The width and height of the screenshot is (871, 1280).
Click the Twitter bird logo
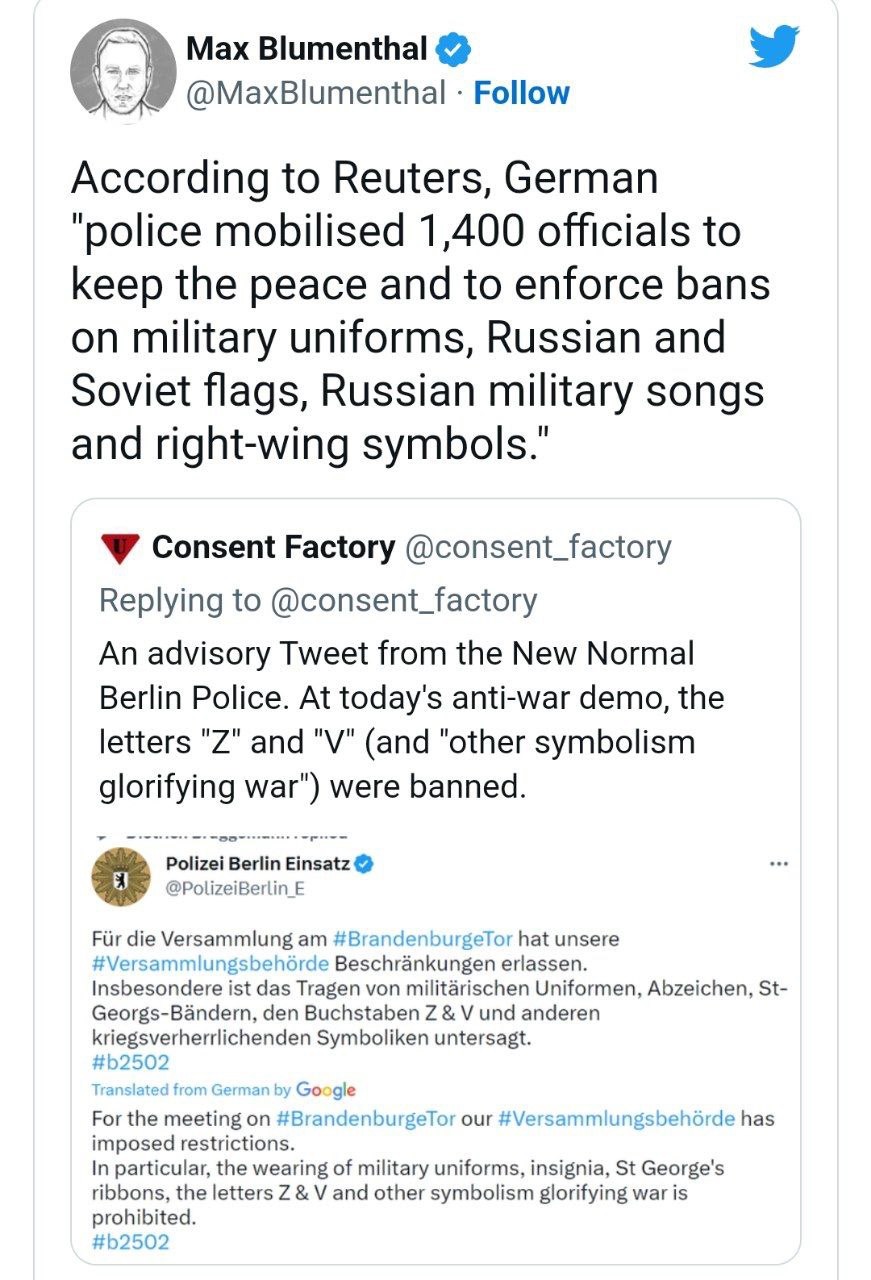point(774,47)
